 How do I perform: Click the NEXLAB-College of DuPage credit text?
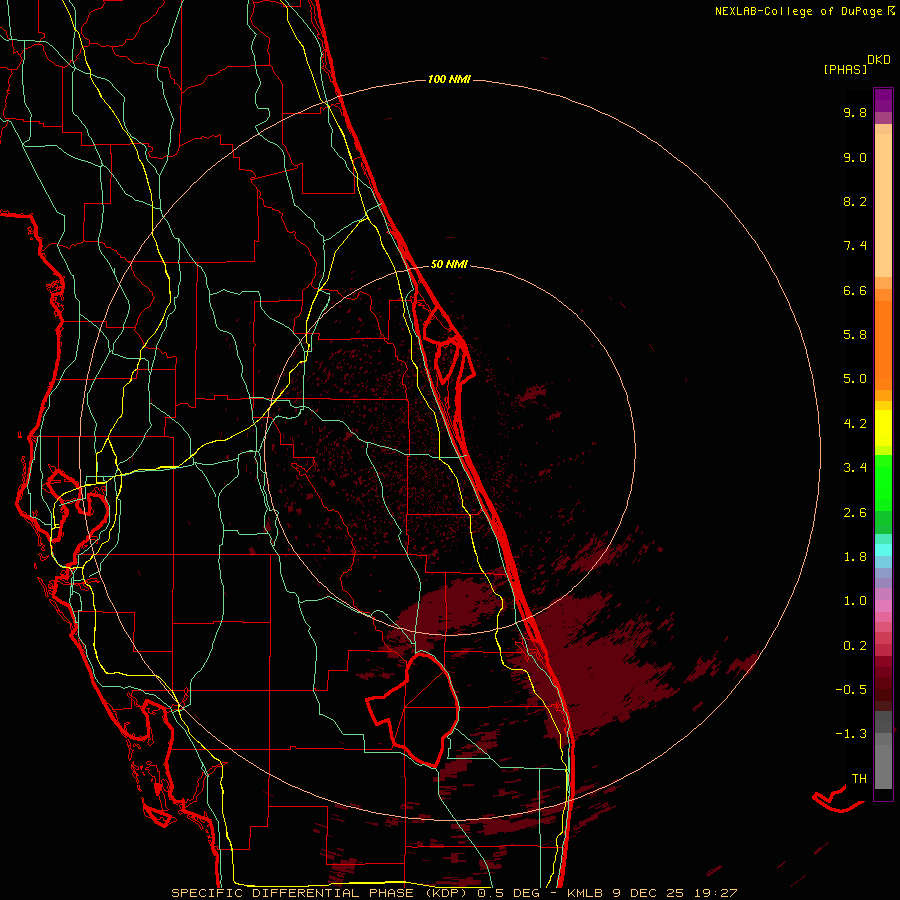coord(804,11)
